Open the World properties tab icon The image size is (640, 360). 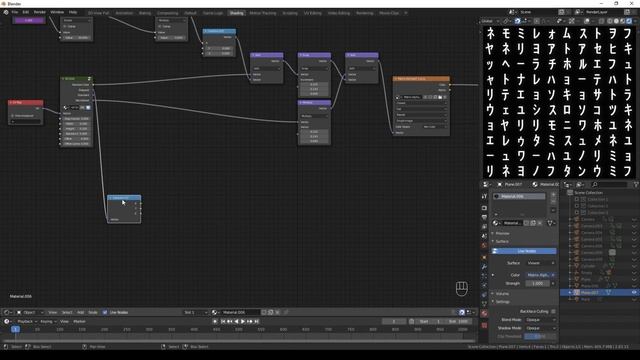pyautogui.click(x=484, y=245)
